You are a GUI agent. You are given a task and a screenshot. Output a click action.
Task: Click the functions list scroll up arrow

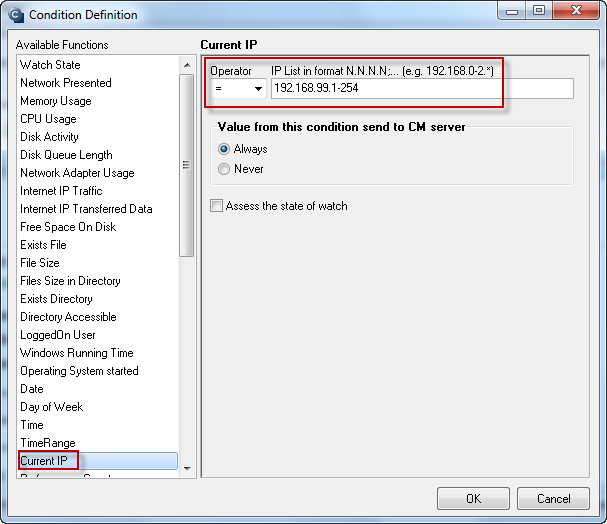point(187,65)
